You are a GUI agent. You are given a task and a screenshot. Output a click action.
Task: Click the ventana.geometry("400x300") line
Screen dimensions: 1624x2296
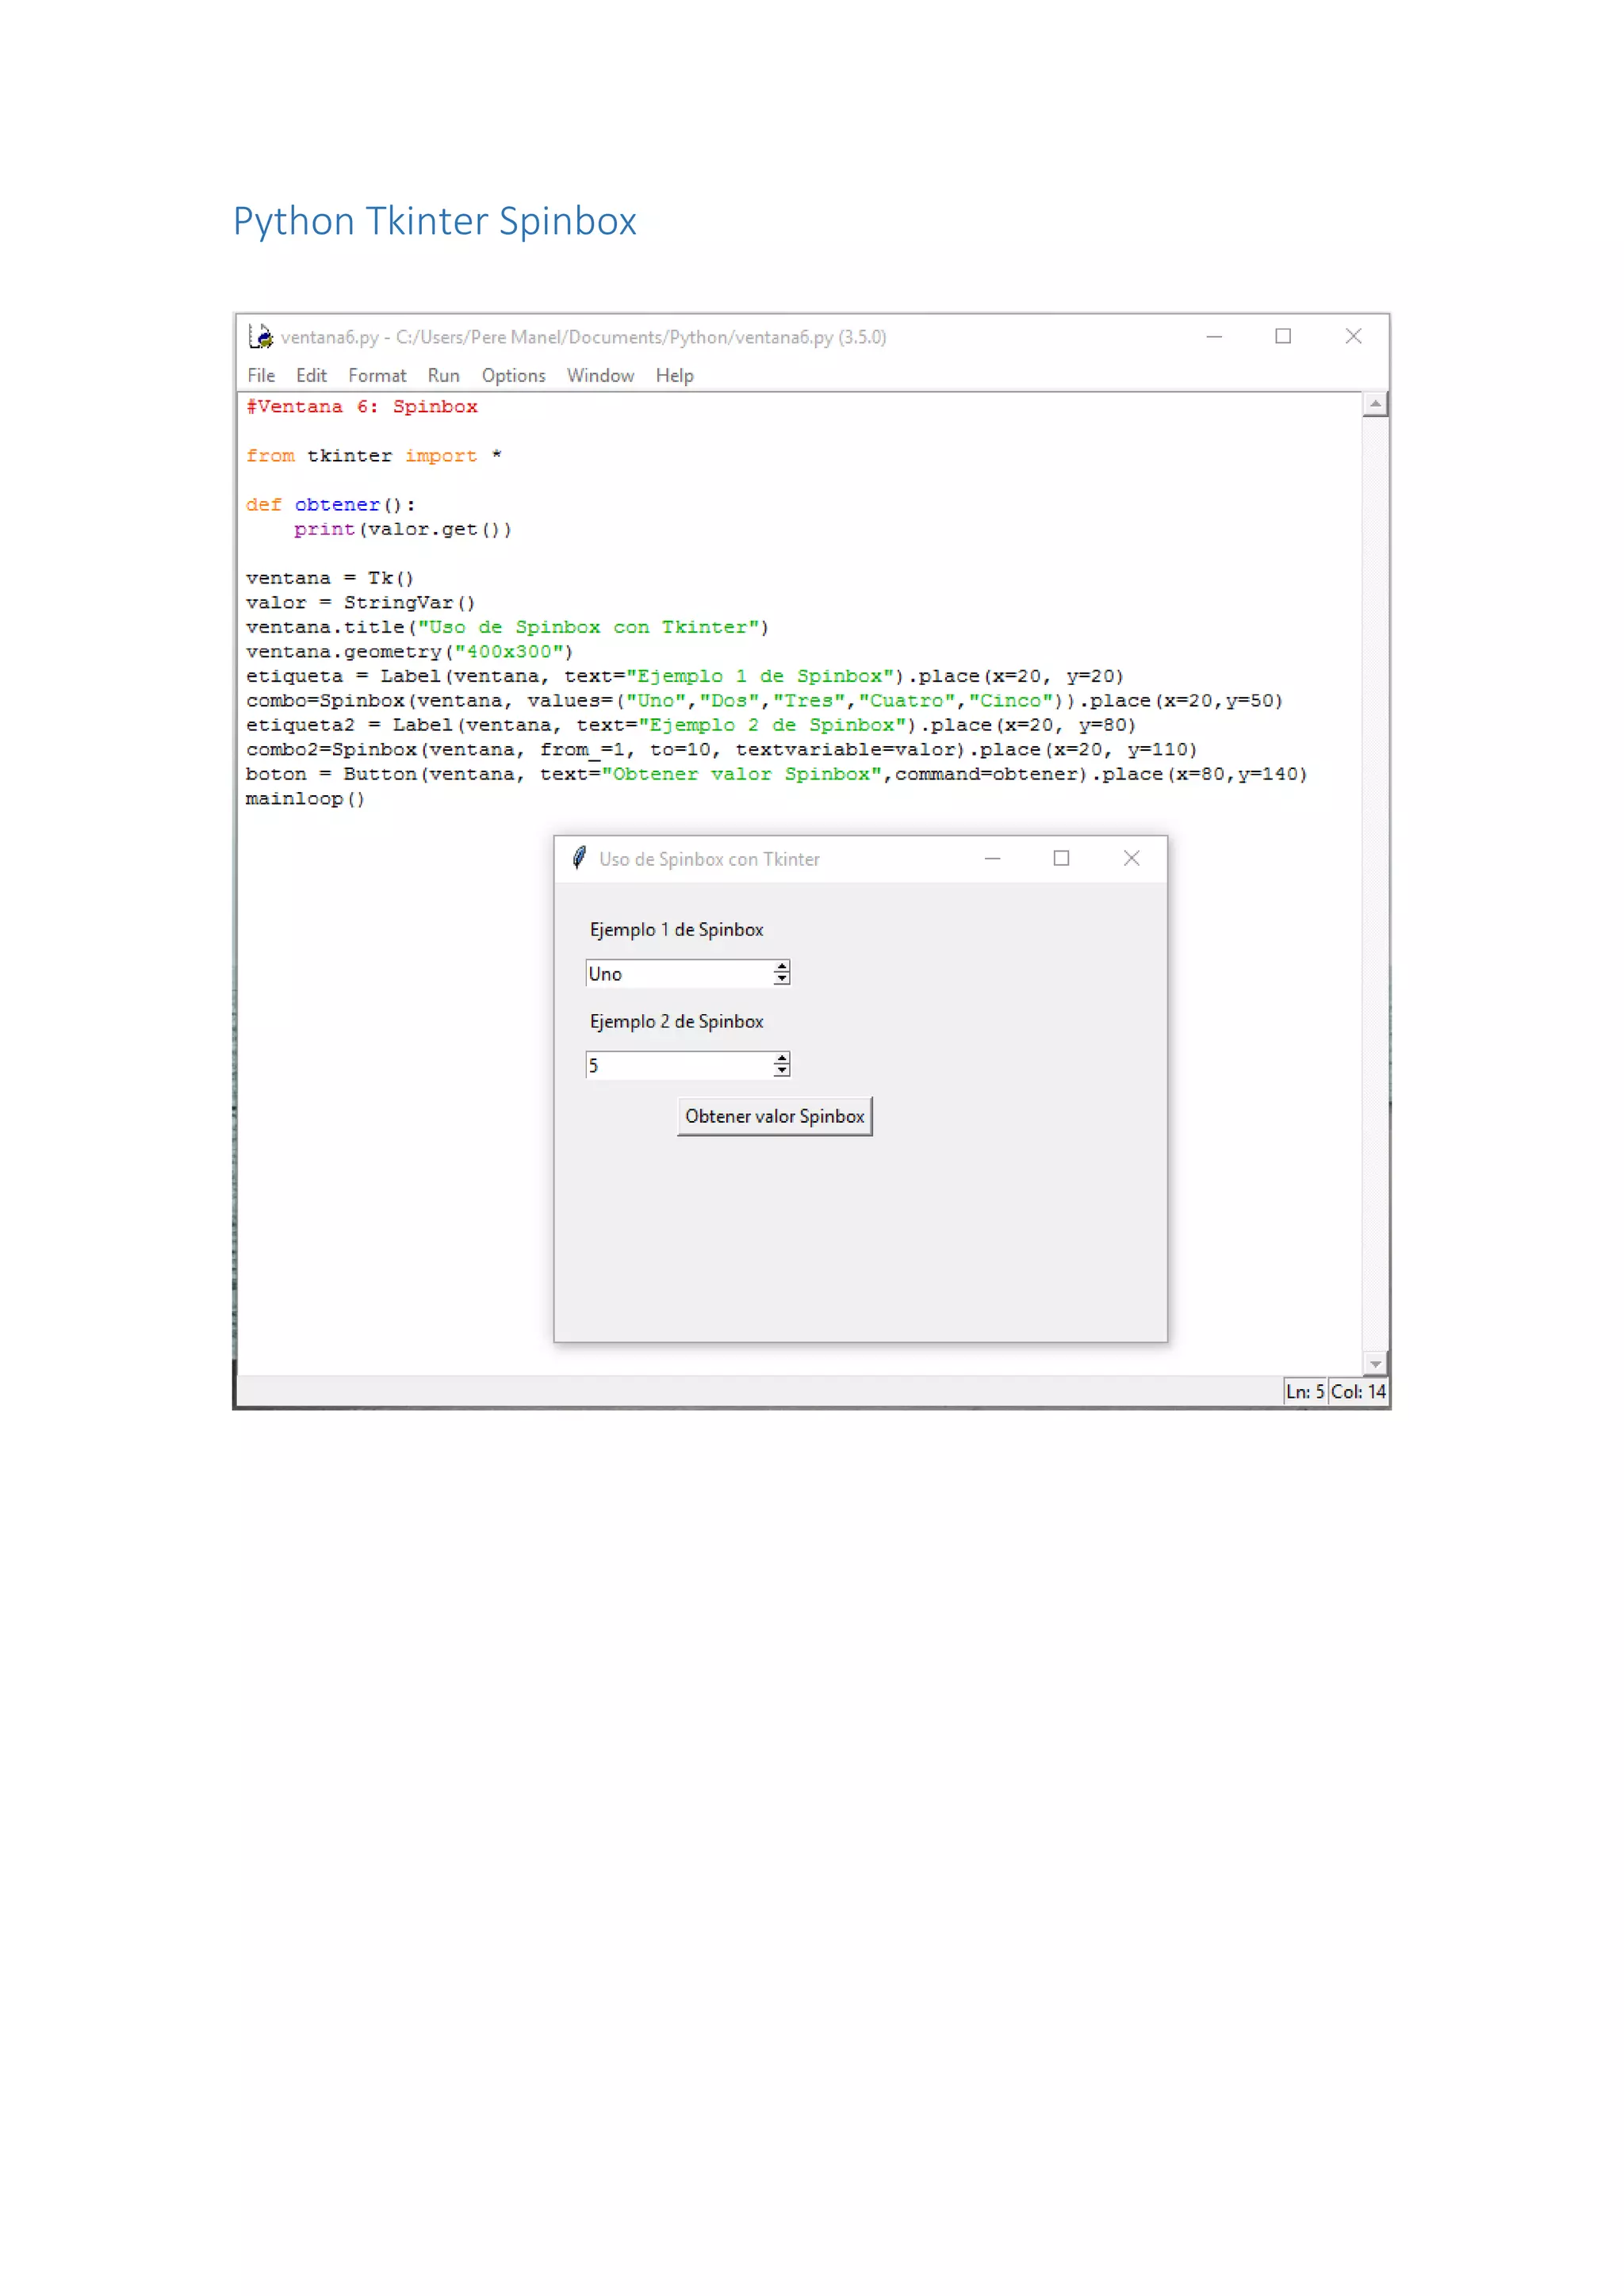click(410, 651)
